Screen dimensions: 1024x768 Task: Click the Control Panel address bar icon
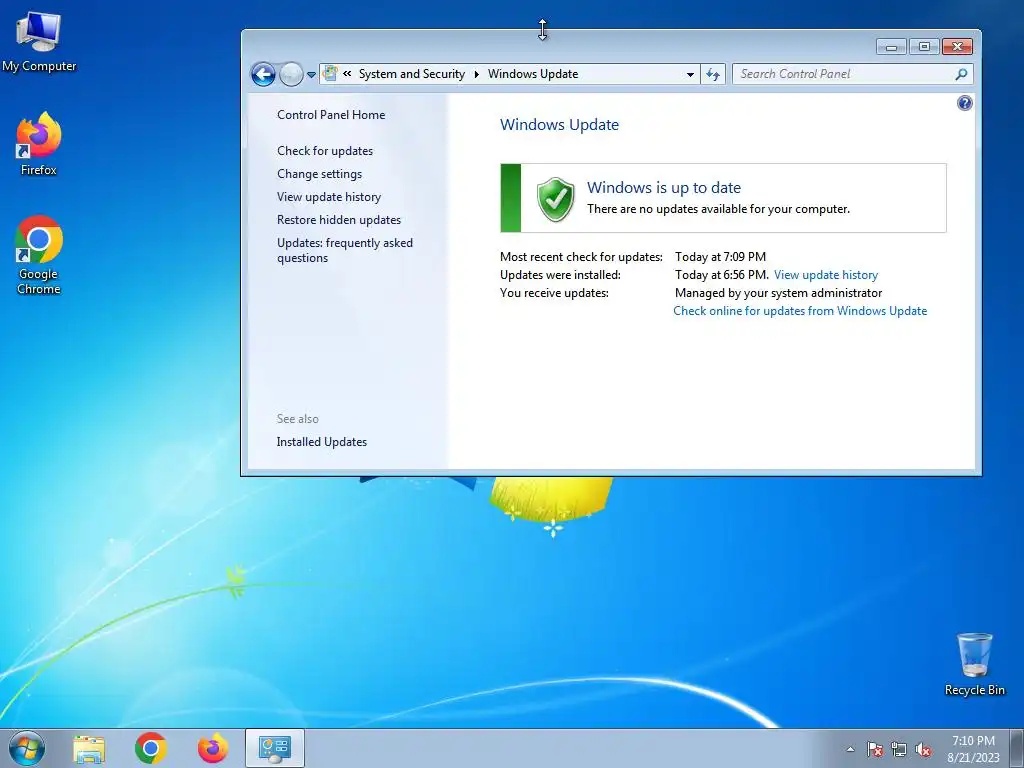[x=330, y=74]
